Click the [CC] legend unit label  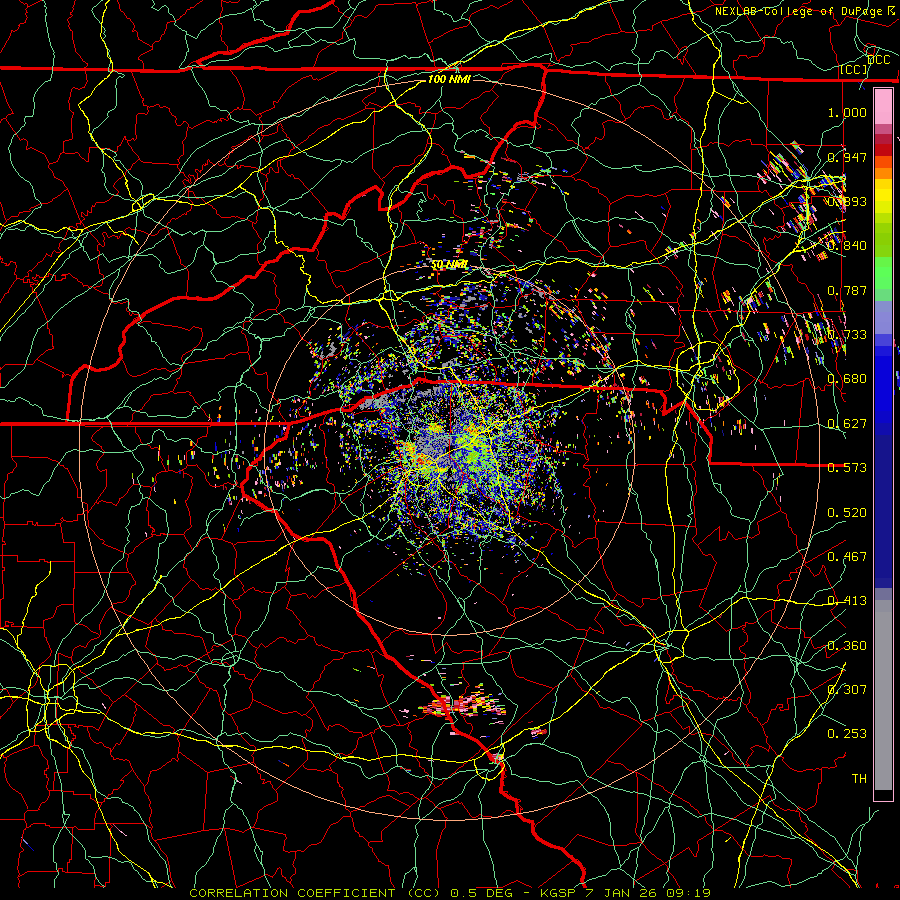tap(853, 69)
